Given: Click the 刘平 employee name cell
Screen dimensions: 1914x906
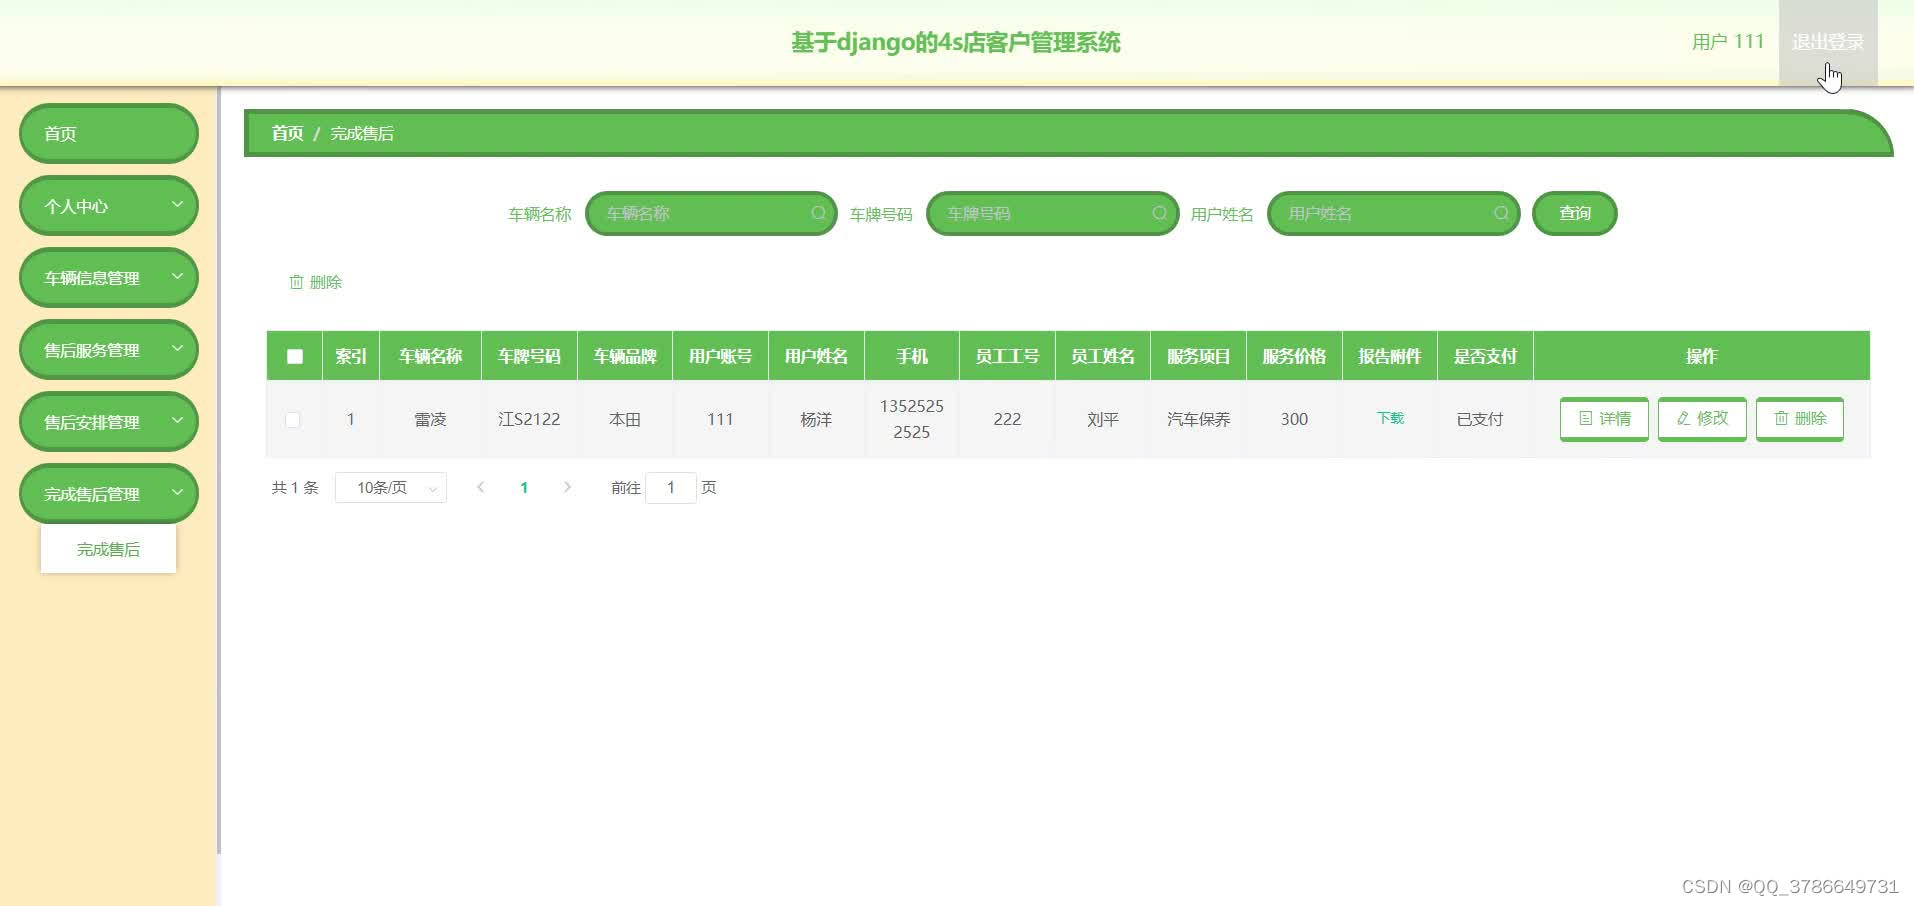Looking at the screenshot, I should tap(1103, 419).
